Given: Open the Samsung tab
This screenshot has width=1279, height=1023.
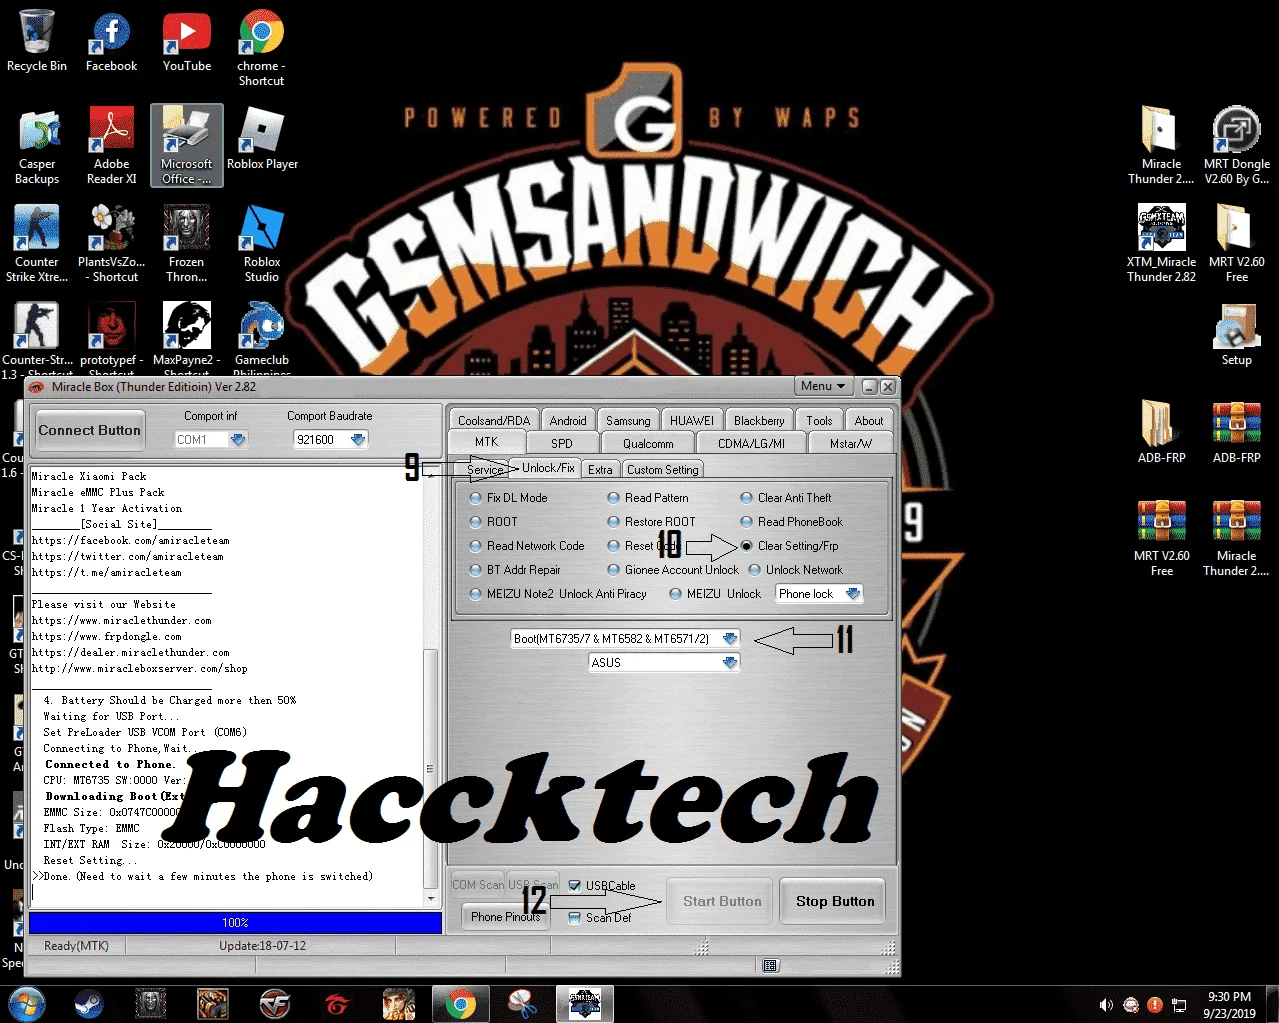Looking at the screenshot, I should (628, 420).
